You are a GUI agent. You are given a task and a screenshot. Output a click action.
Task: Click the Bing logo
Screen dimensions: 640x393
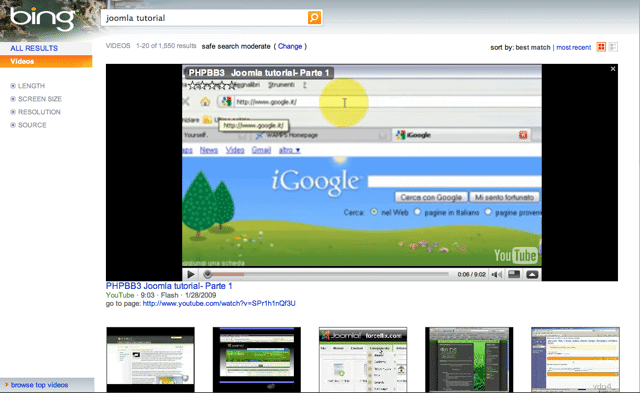(x=42, y=19)
